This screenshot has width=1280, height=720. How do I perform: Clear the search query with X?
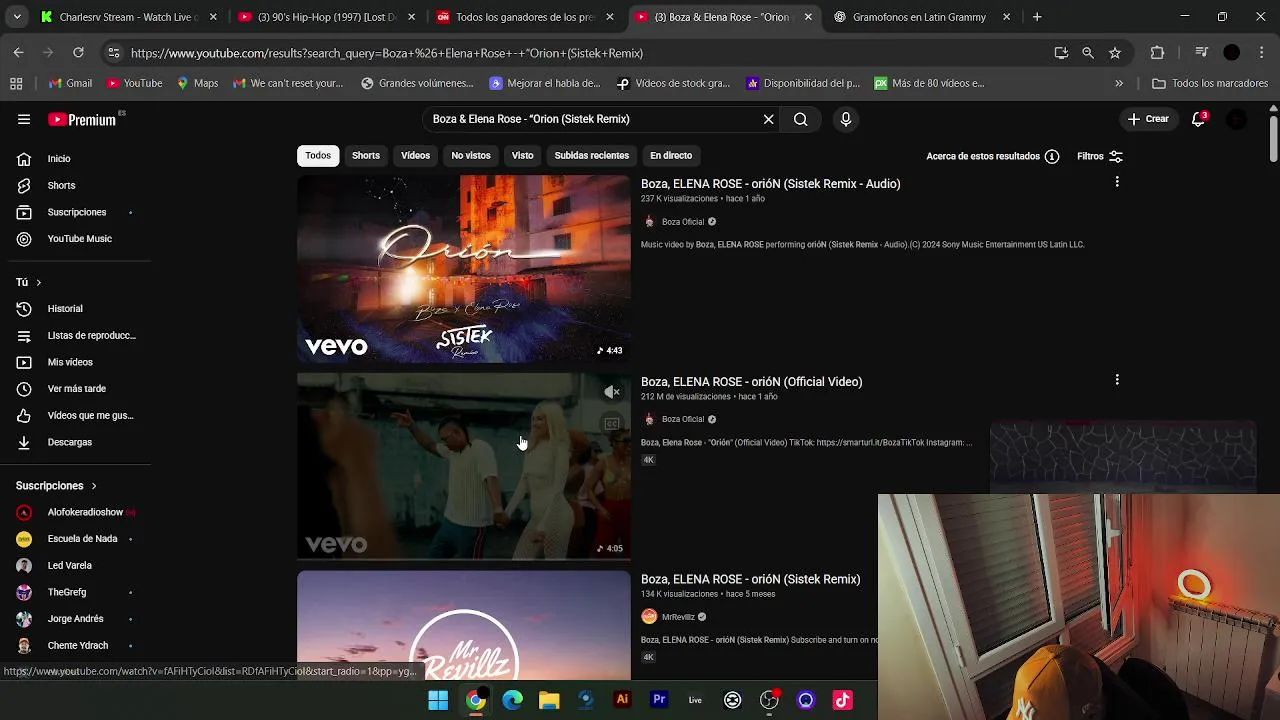coord(768,119)
